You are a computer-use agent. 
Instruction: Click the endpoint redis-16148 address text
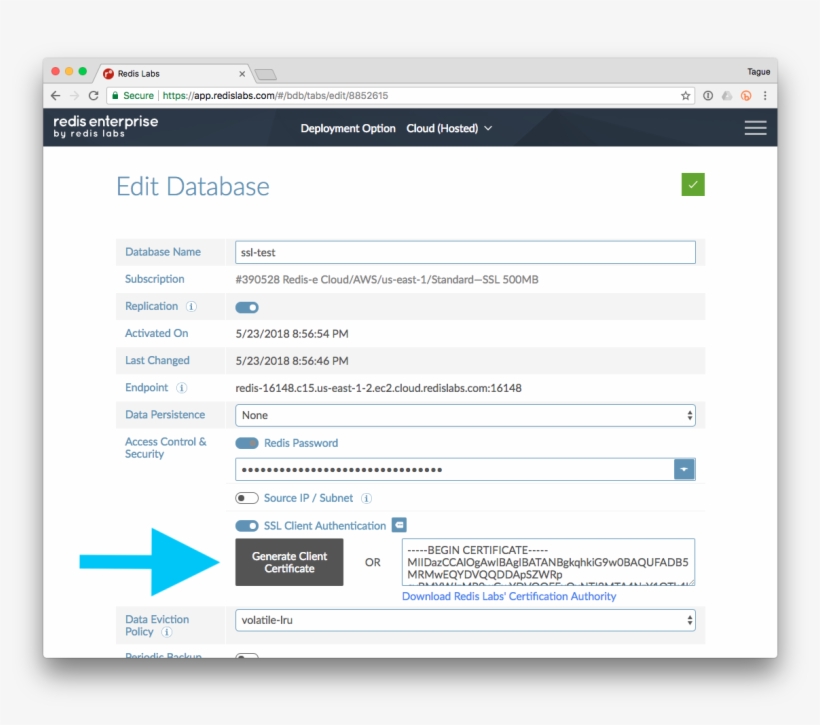click(x=378, y=388)
